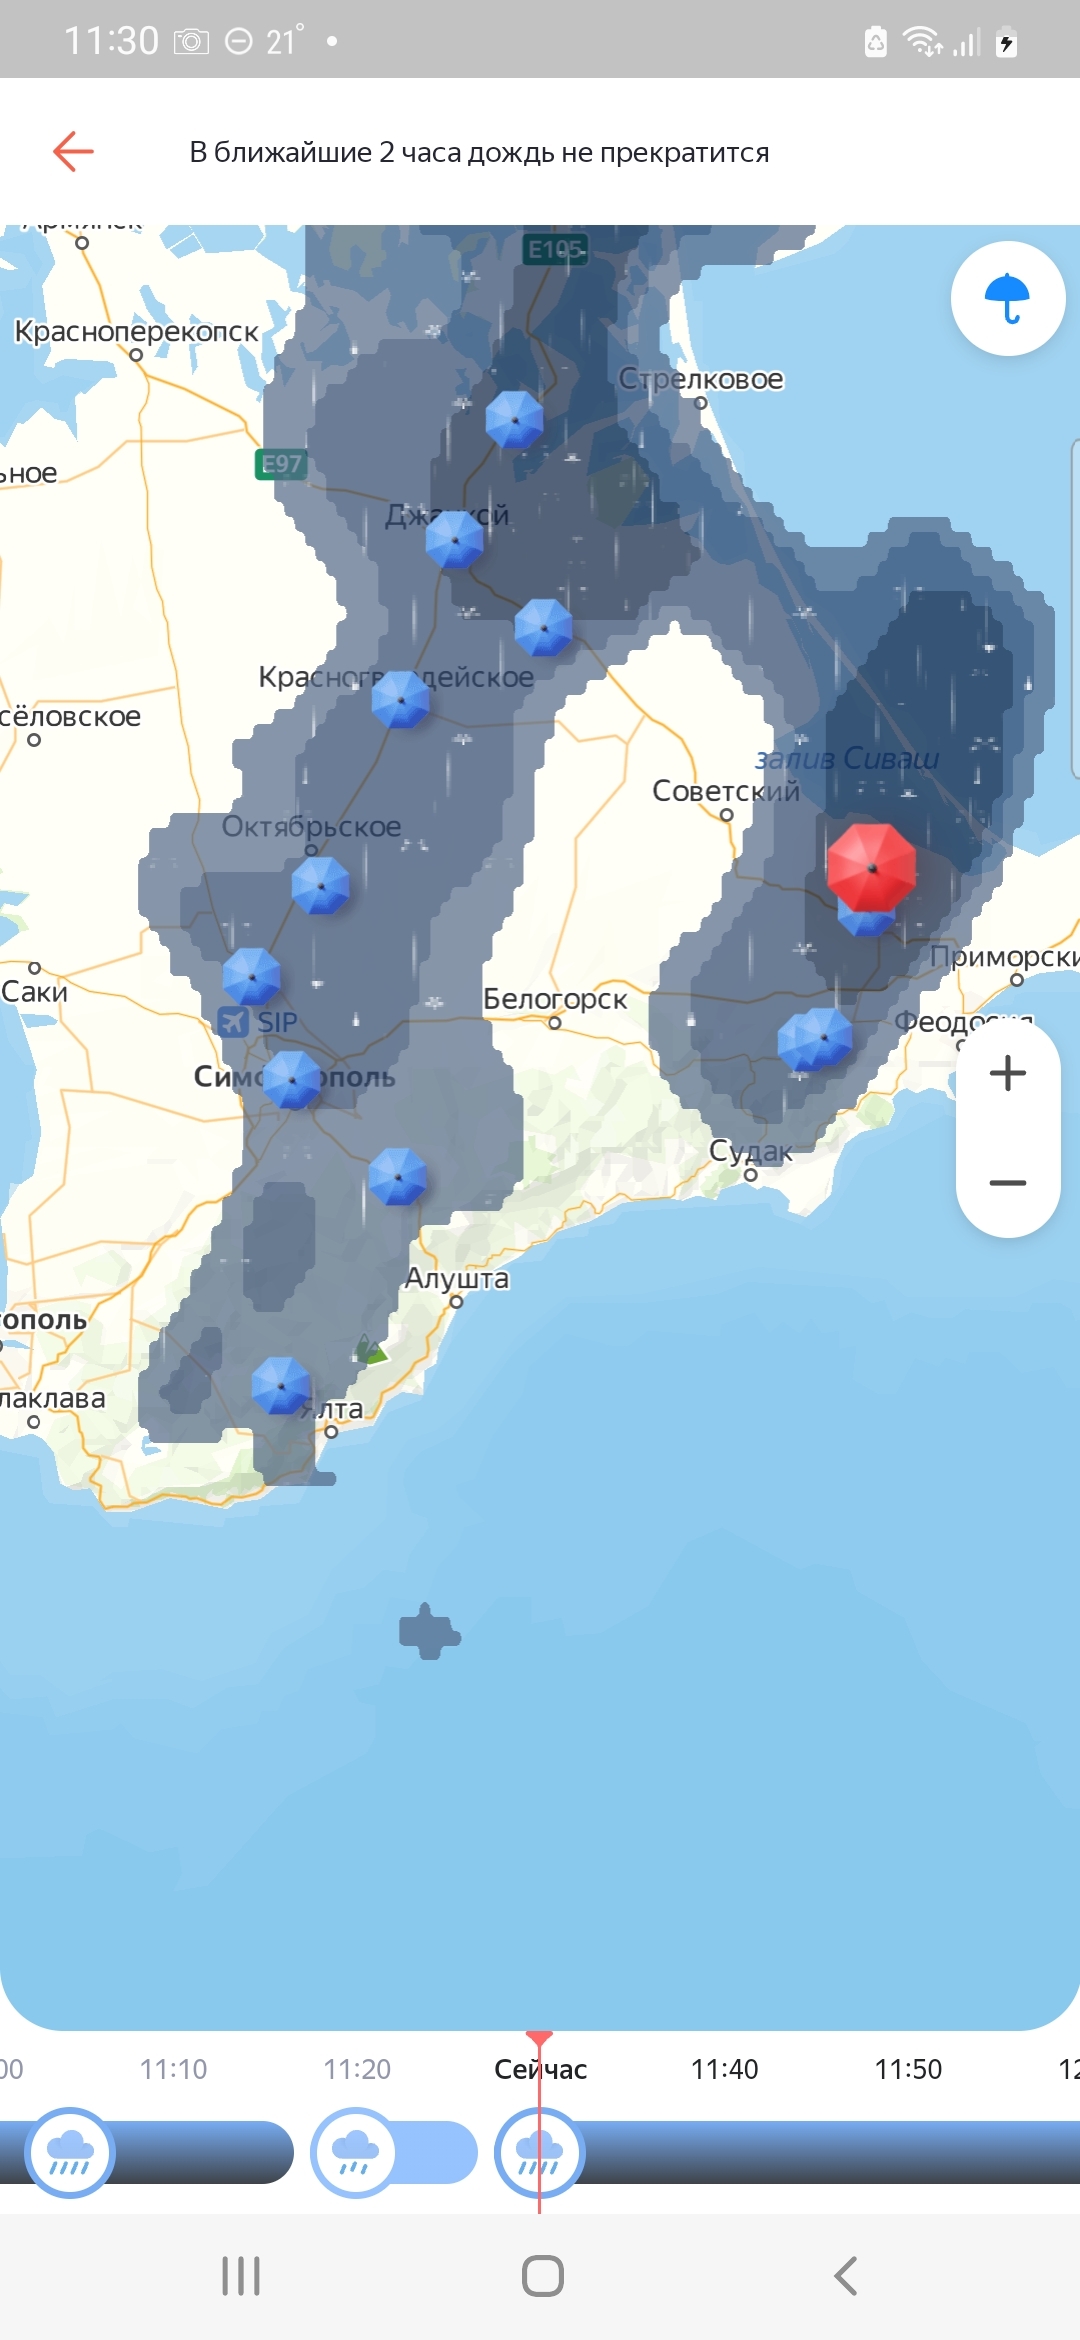The image size is (1080, 2340).
Task: Tap the SIP airport icon on map
Action: click(x=234, y=1022)
